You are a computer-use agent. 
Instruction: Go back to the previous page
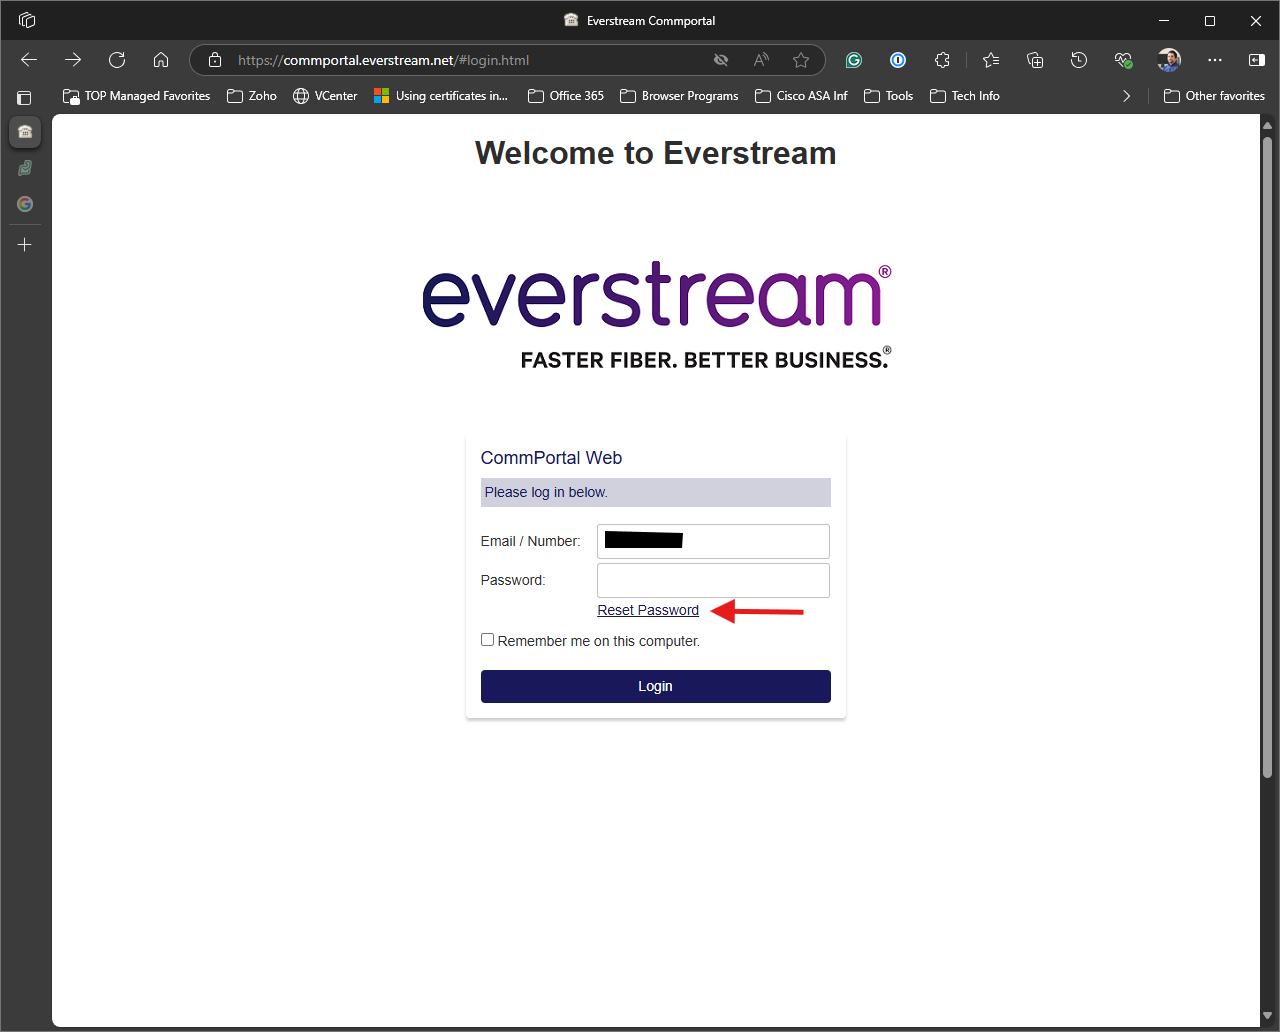click(x=29, y=60)
